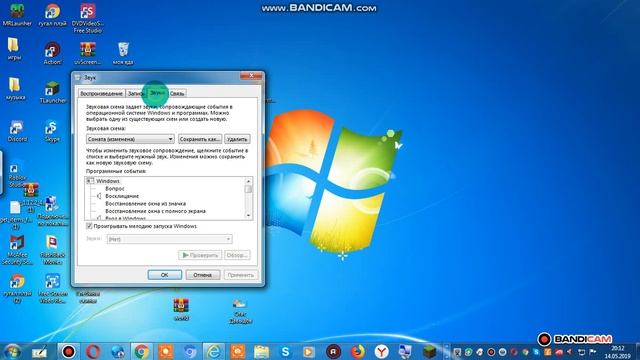Click the Отмена button
The height and width of the screenshot is (360, 640).
[202, 275]
